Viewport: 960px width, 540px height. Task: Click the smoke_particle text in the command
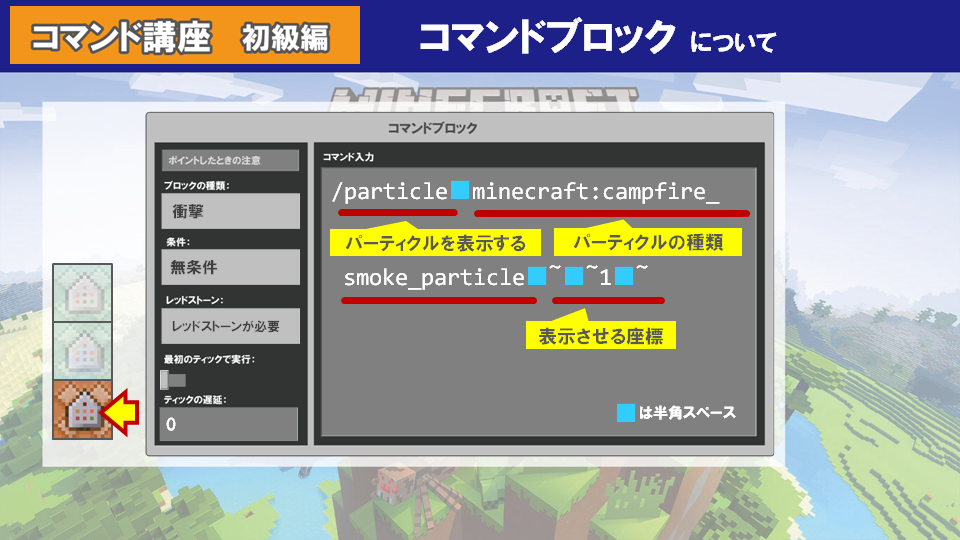(434, 278)
